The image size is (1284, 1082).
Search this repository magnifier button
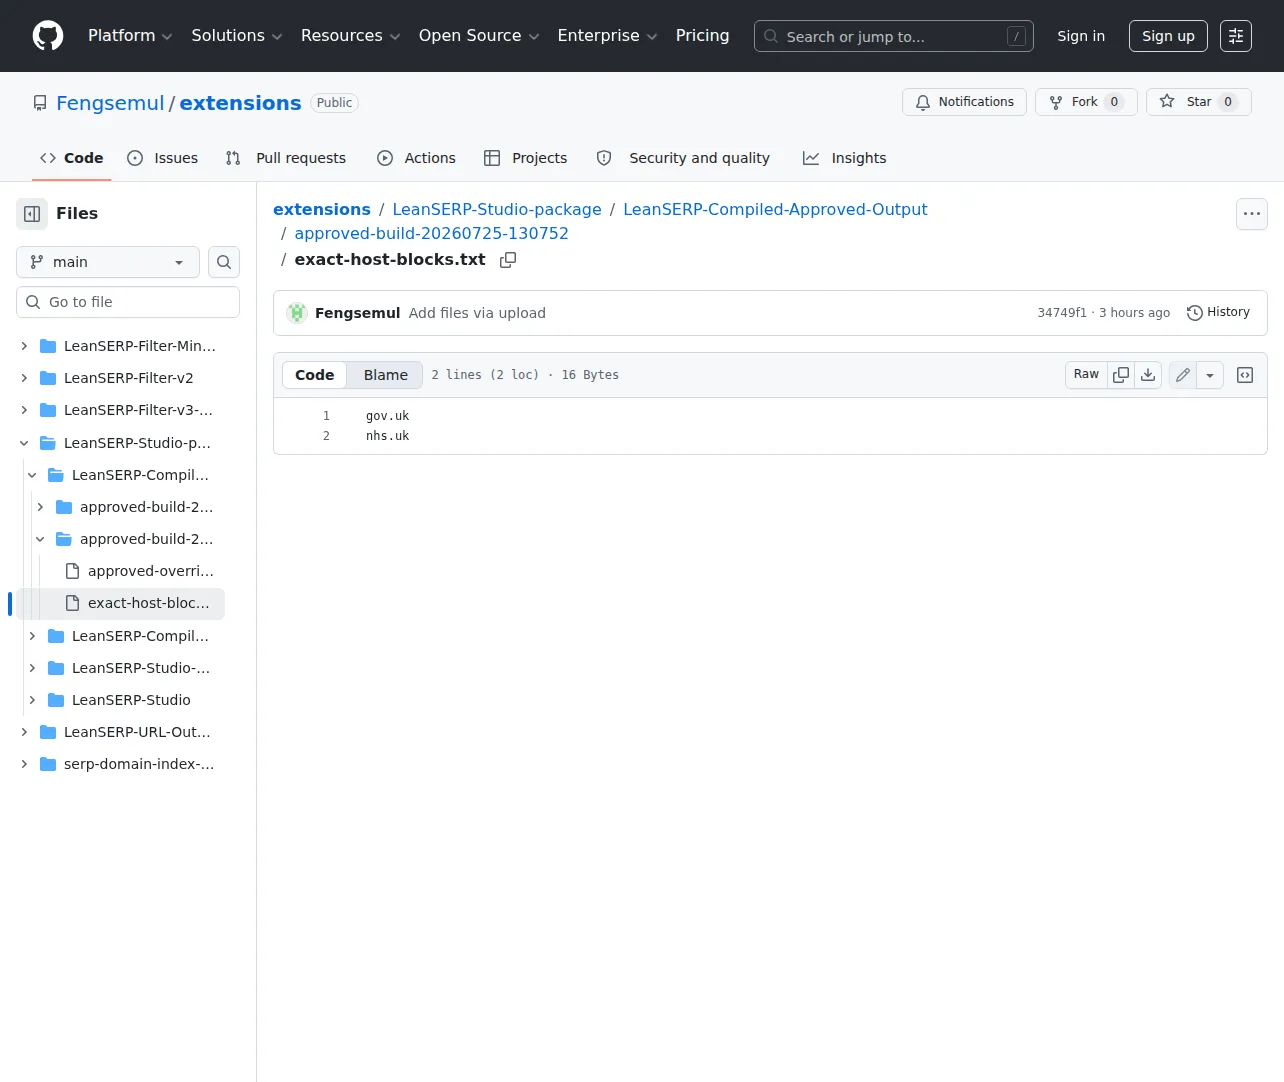point(224,262)
